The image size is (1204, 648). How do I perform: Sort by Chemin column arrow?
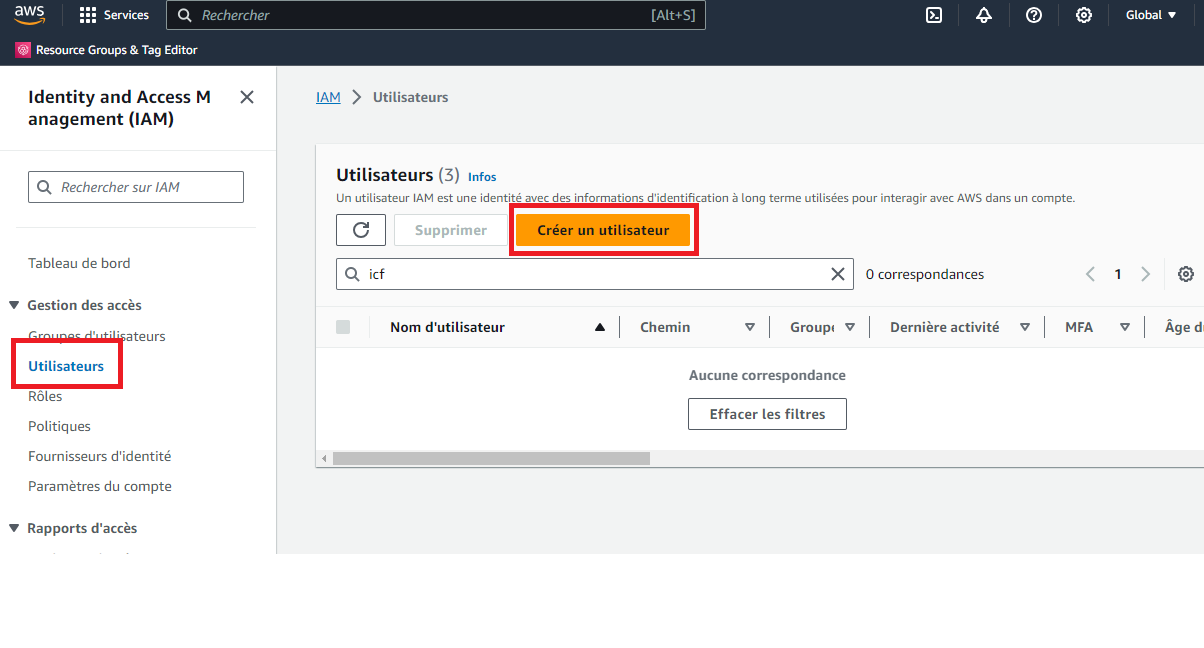click(x=750, y=327)
